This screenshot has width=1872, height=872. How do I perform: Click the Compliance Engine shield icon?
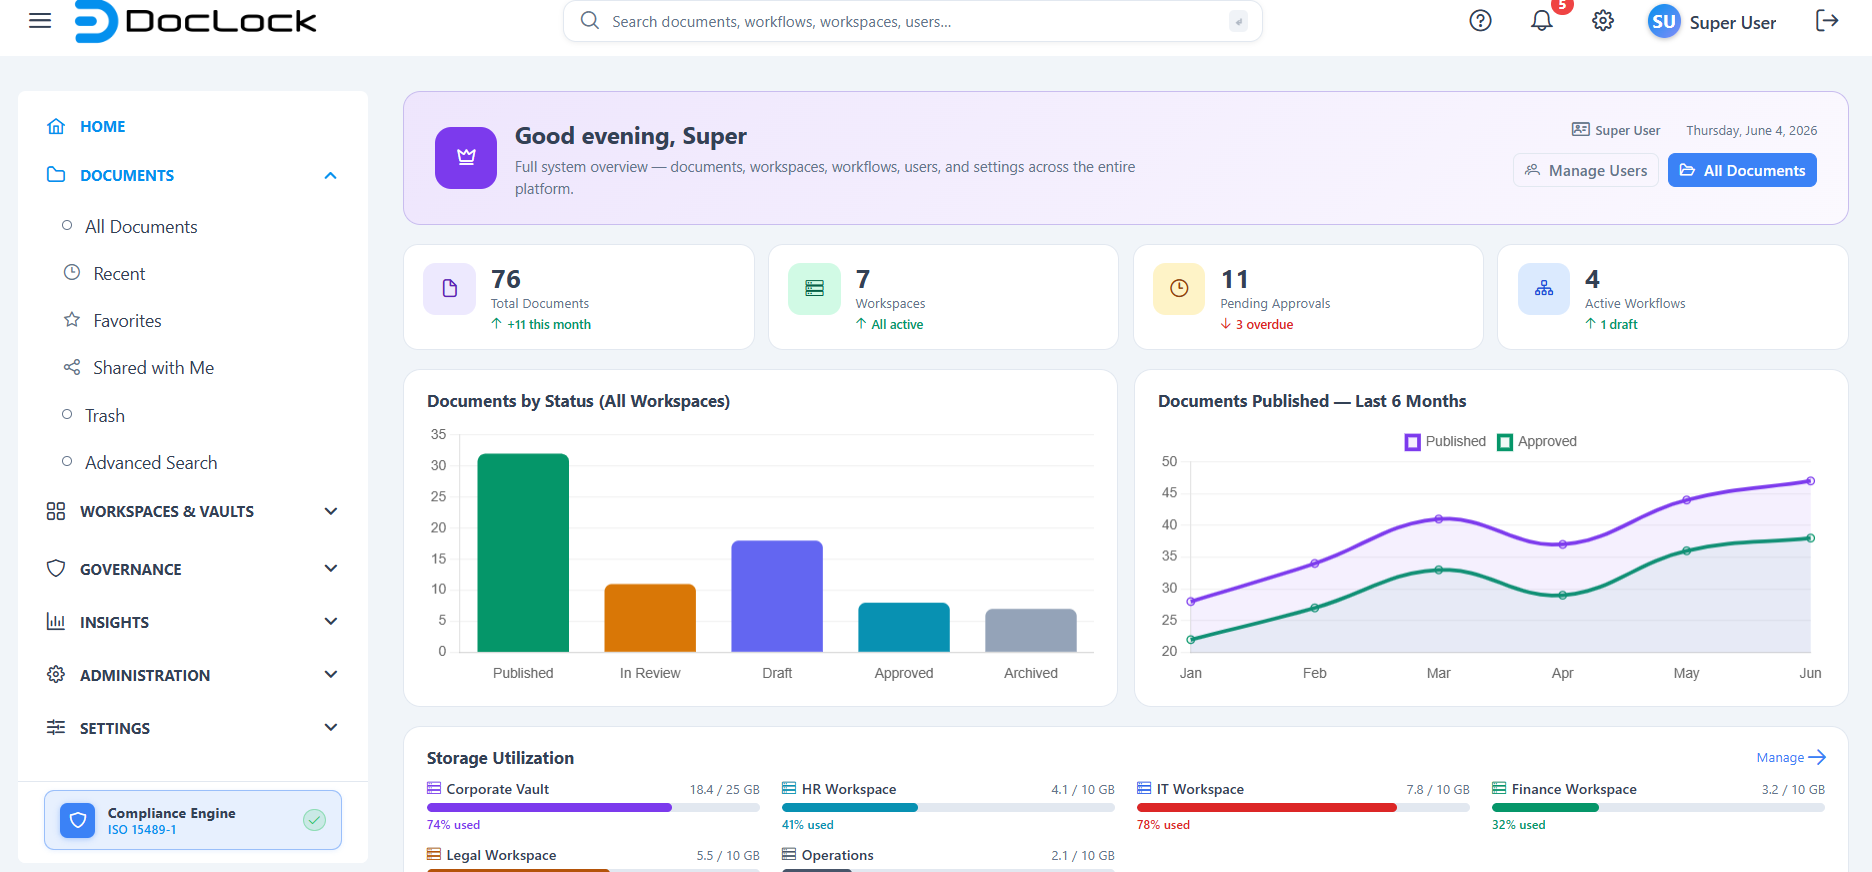coord(77,820)
